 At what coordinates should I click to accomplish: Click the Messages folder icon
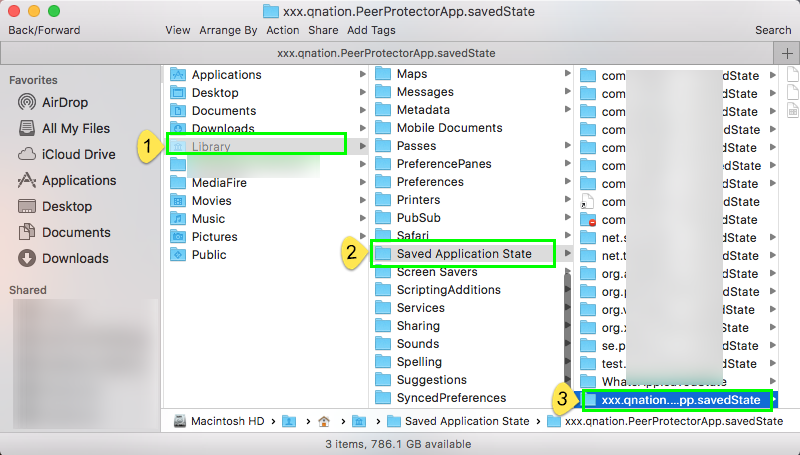tap(383, 92)
